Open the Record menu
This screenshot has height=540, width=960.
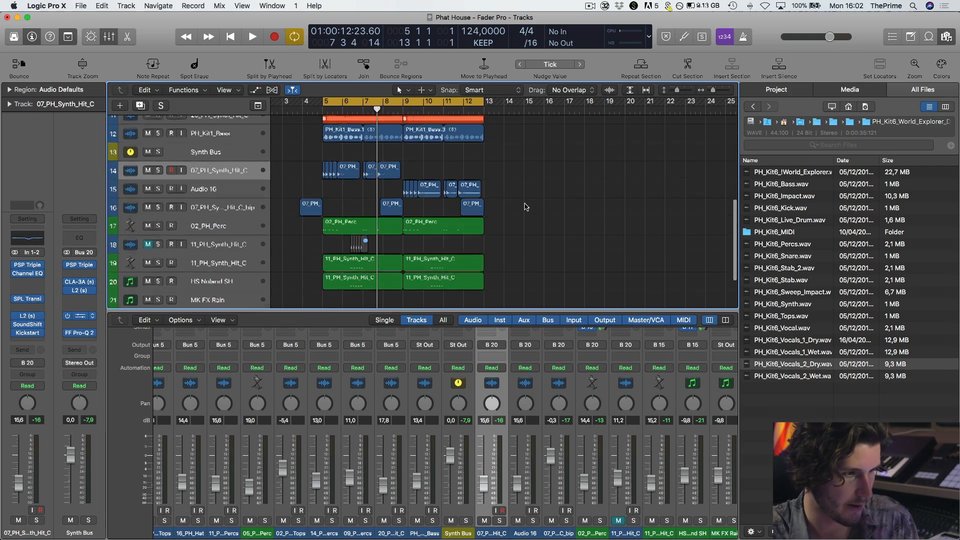[x=193, y=6]
